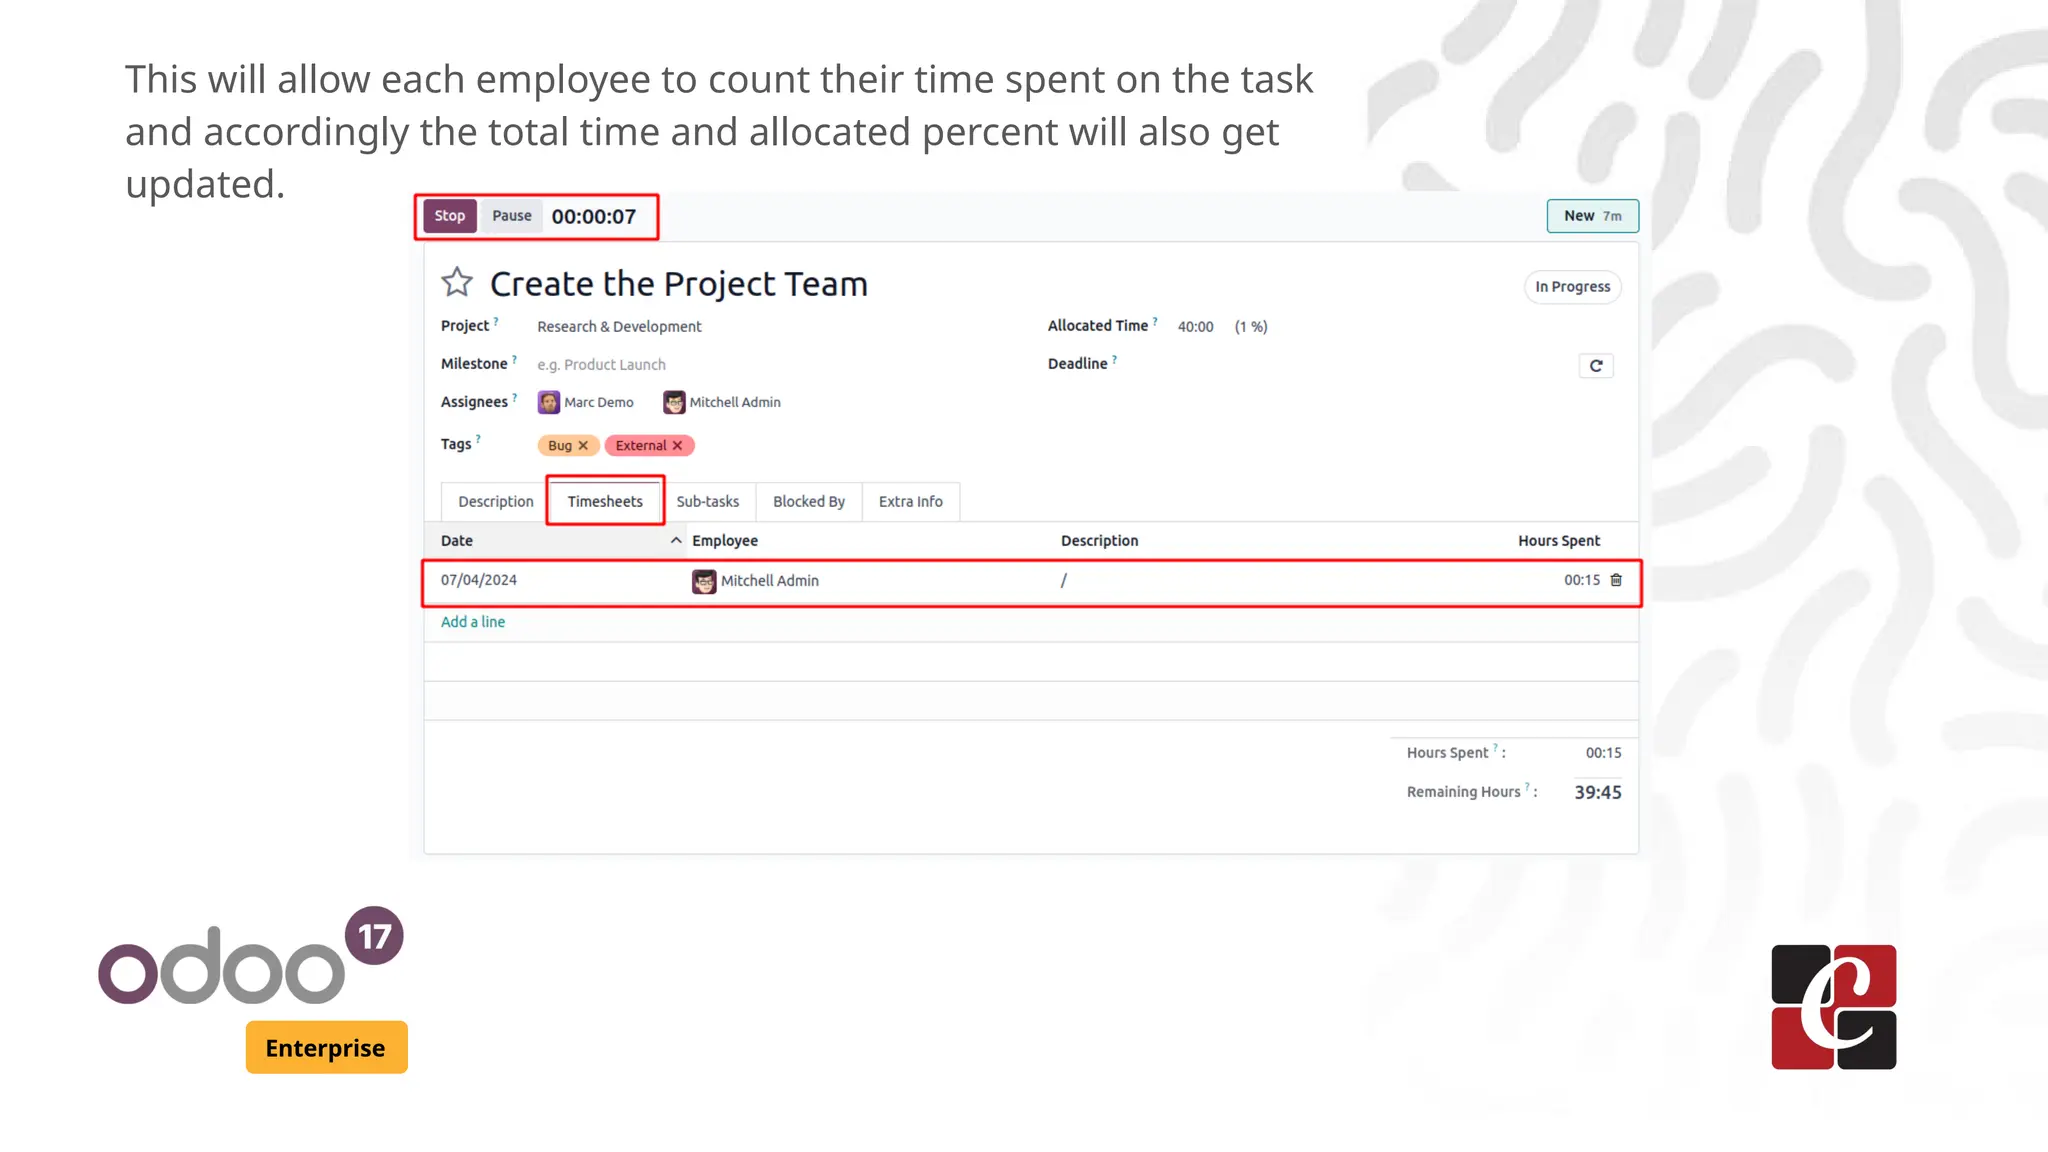
Task: Pause the task timer
Action: point(511,216)
